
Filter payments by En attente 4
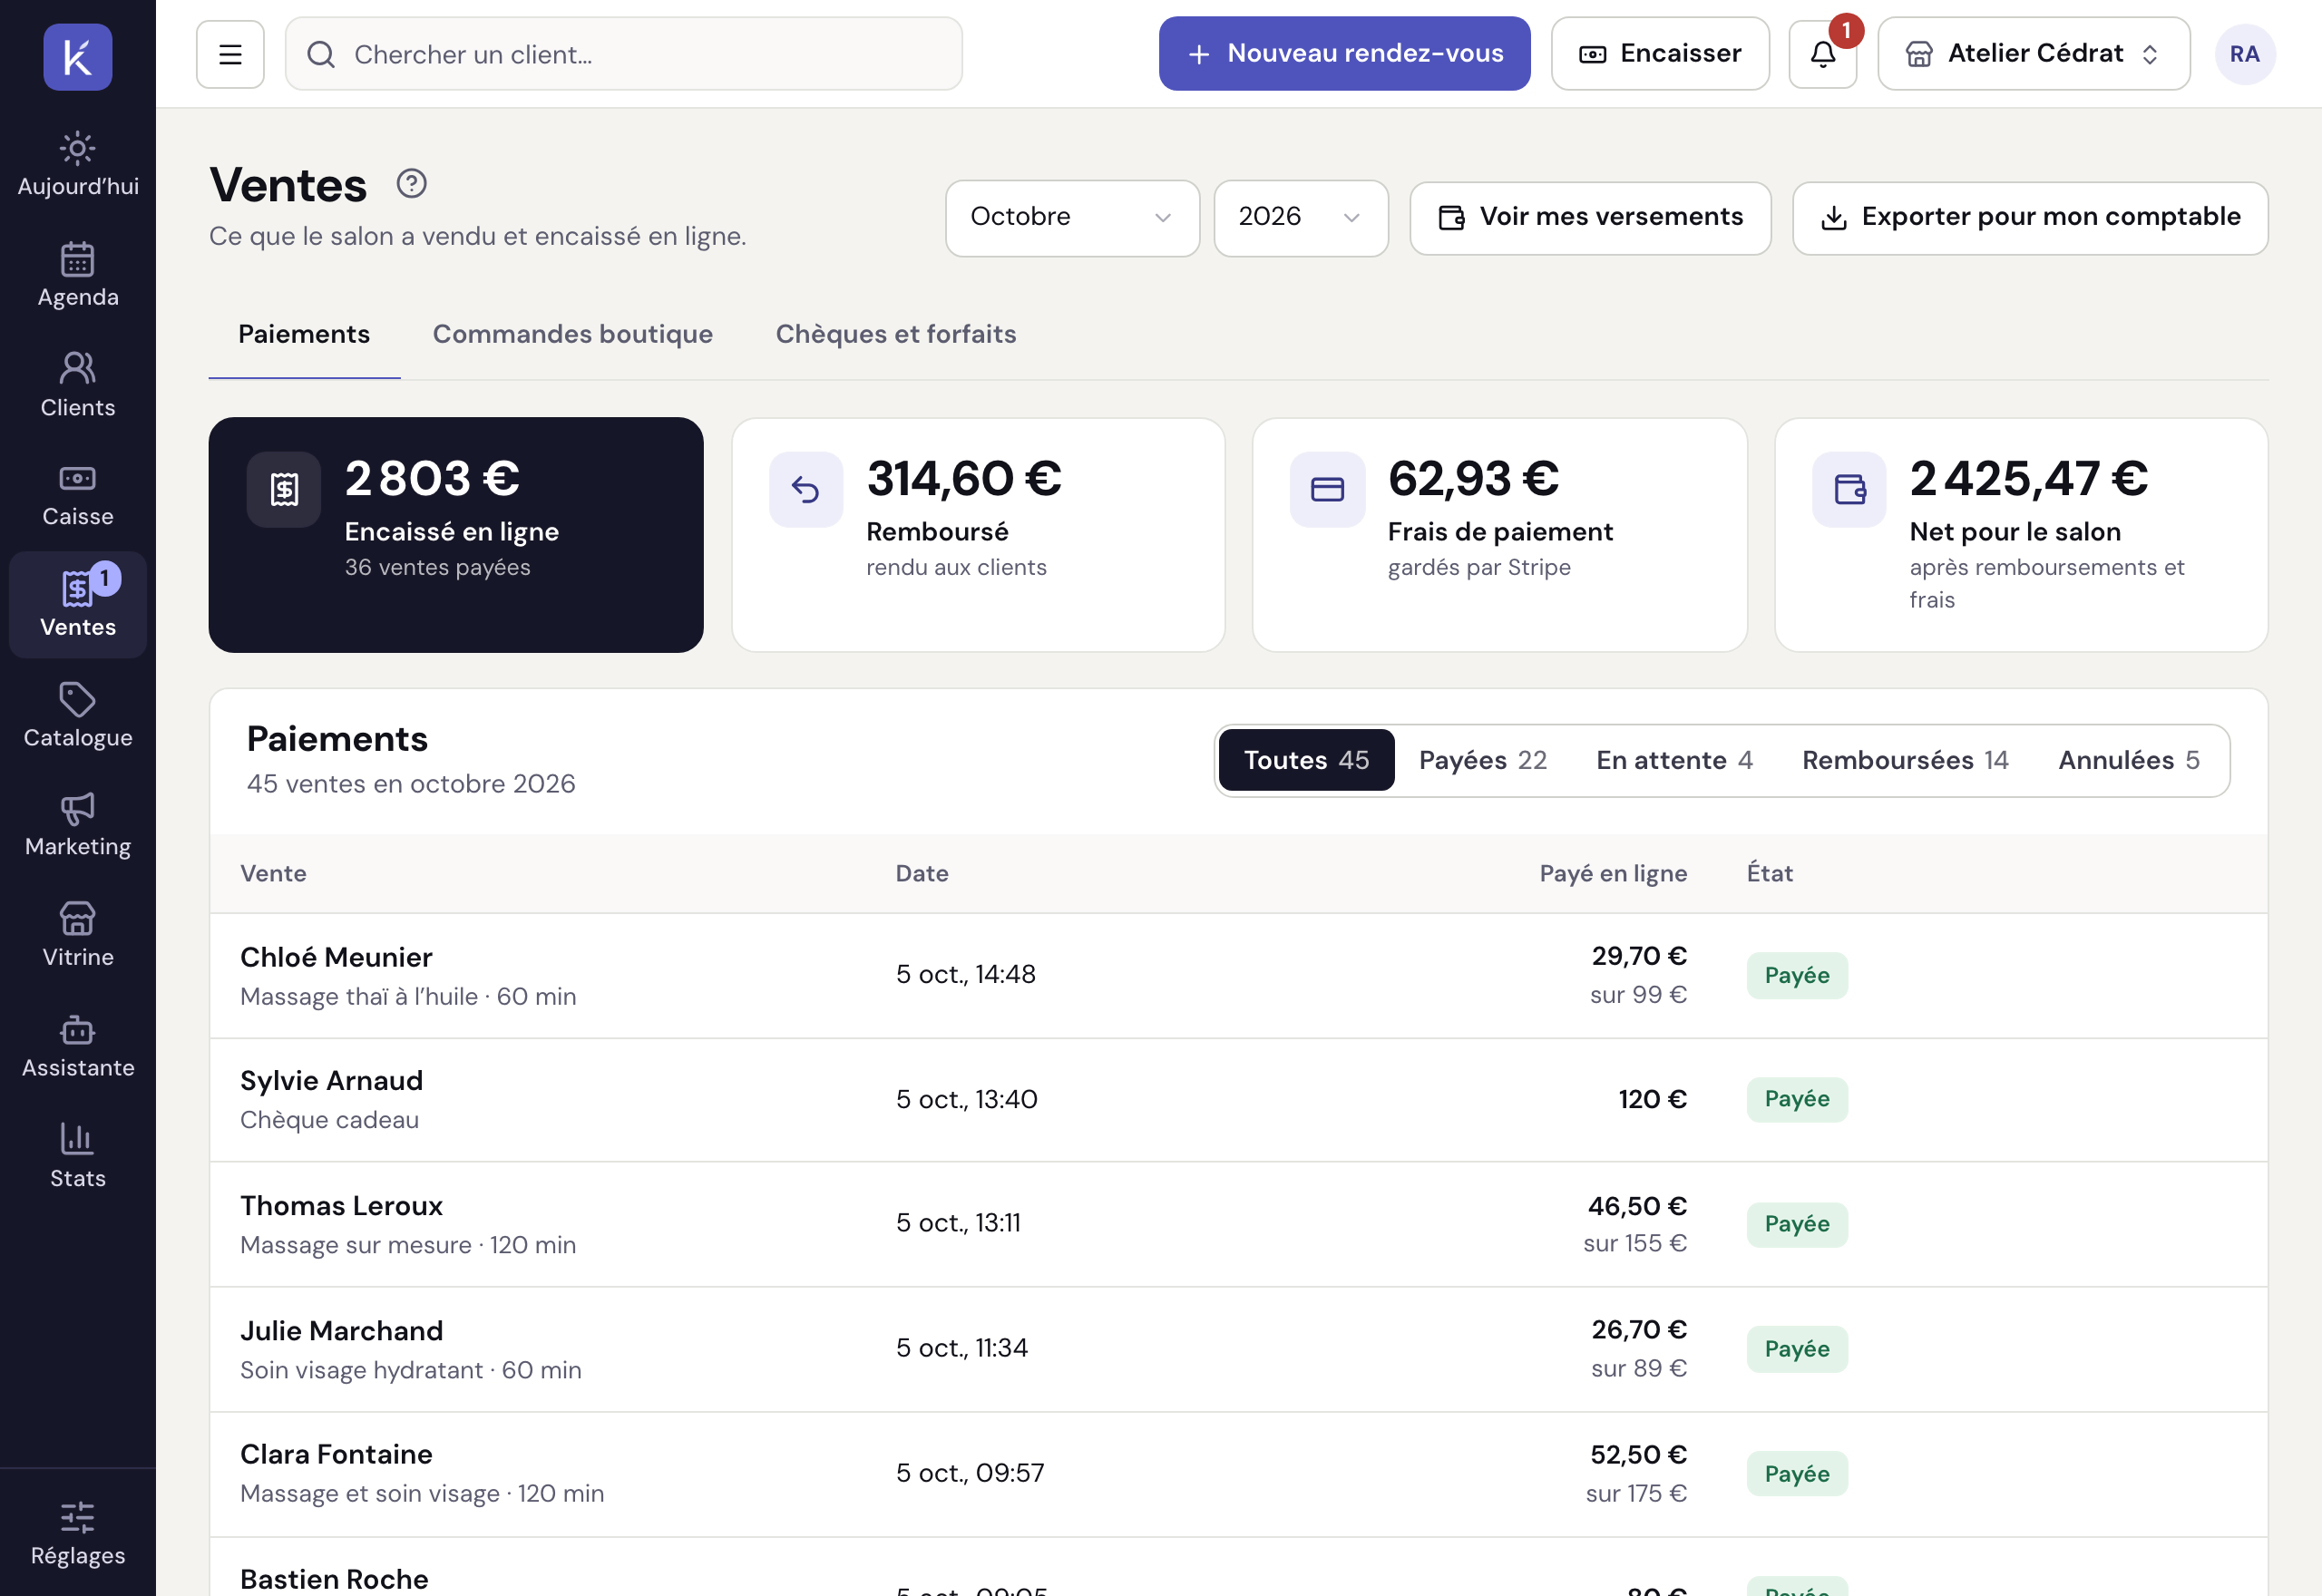[x=1674, y=760]
